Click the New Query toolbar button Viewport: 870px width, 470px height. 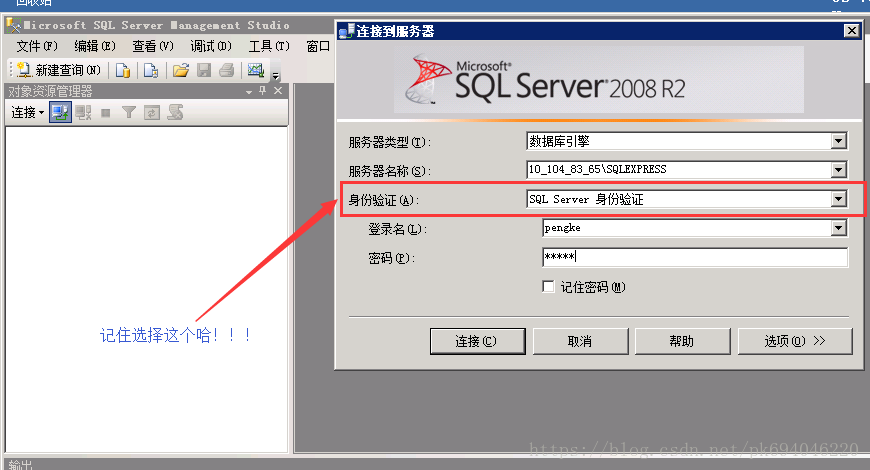(x=58, y=70)
